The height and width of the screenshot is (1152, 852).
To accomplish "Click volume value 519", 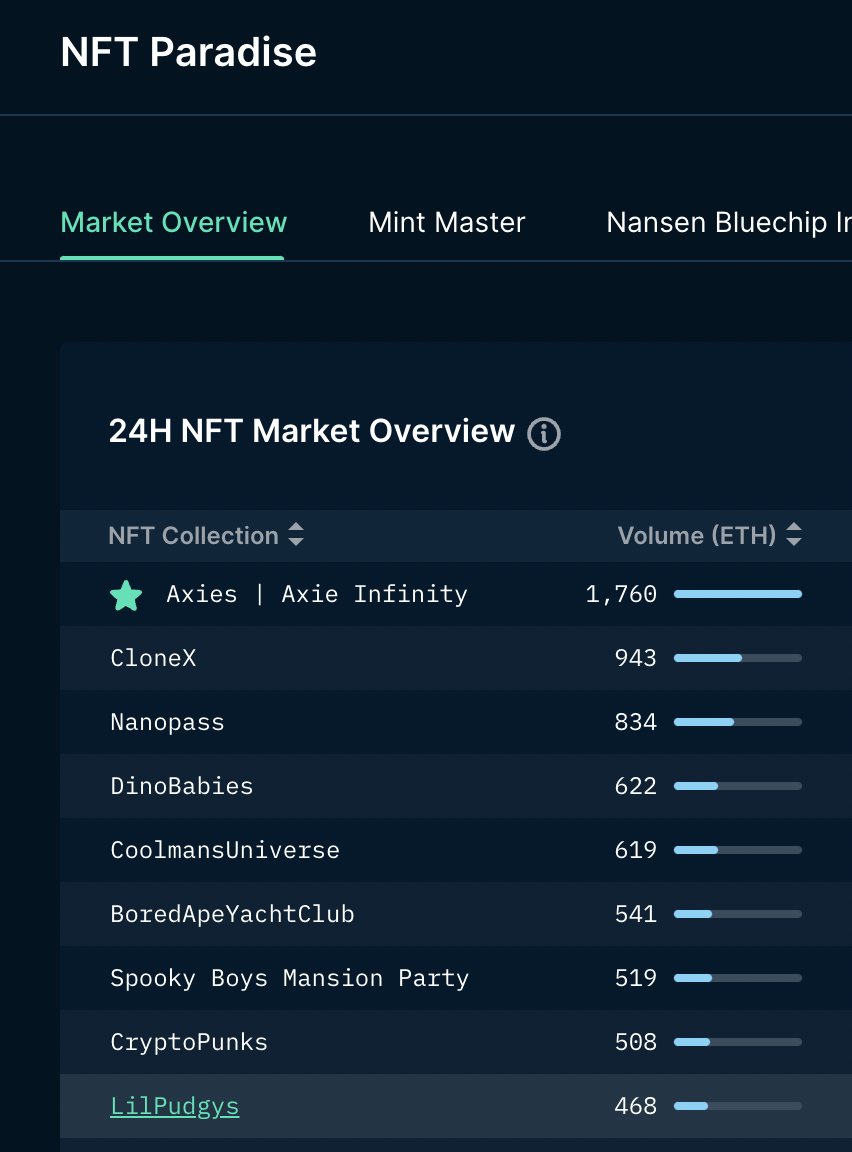I will click(x=635, y=977).
